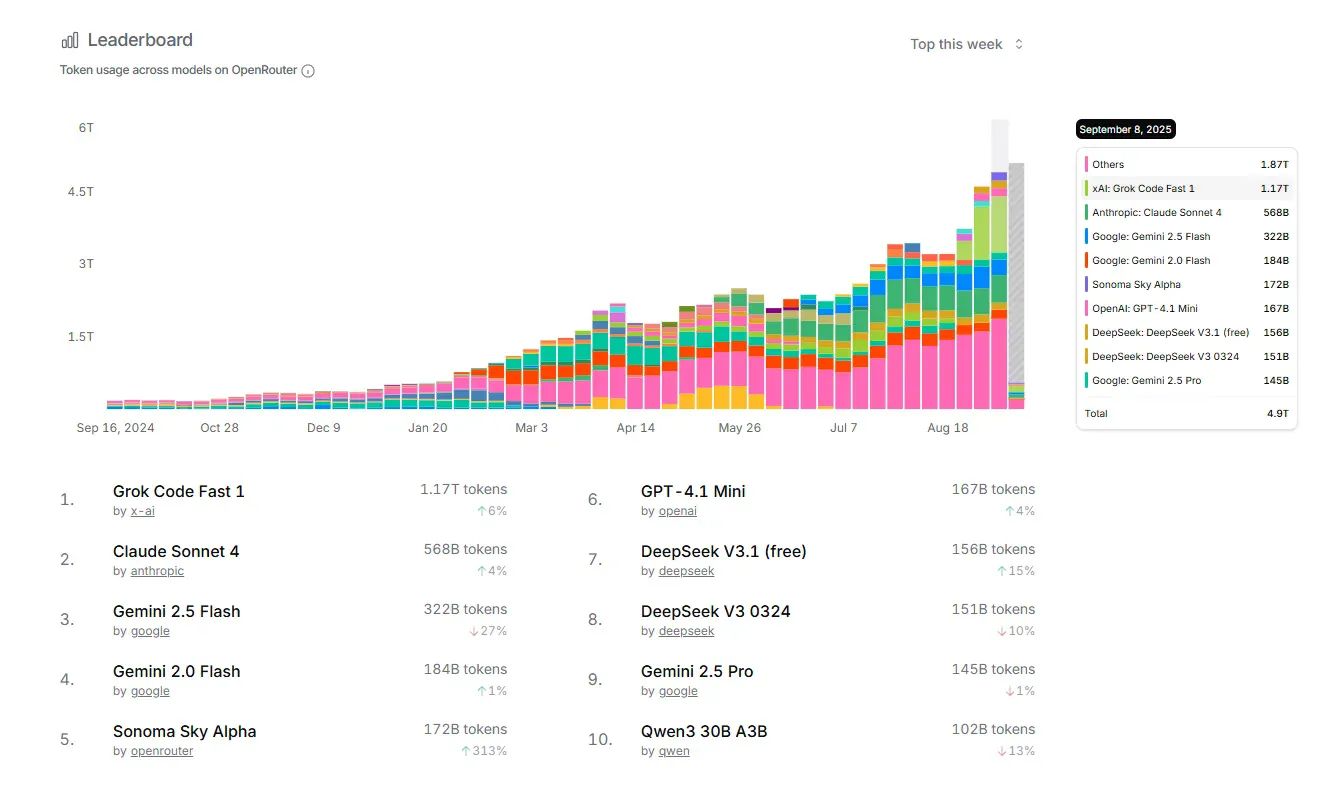Open the DeepSeek V3.1 (free) model link
Screen dimensions: 1333x786
(x=724, y=551)
